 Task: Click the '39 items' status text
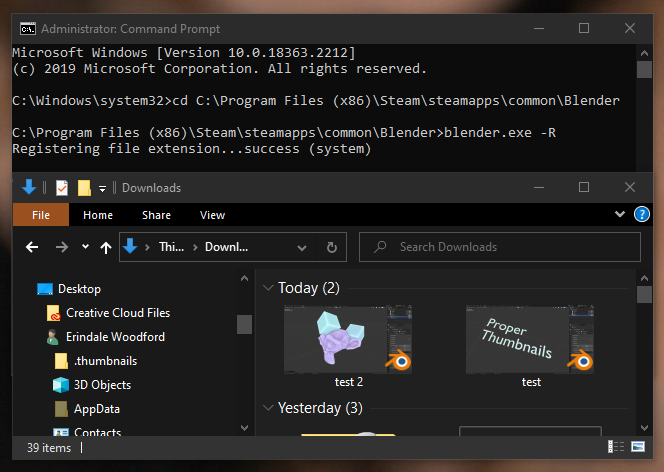[x=49, y=448]
